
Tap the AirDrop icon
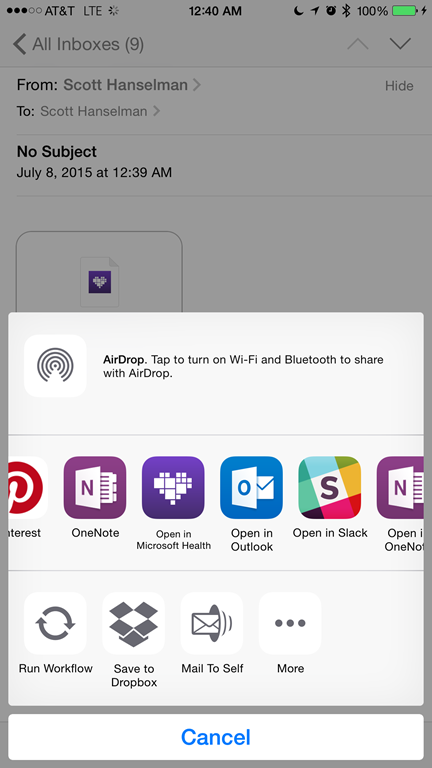55,365
